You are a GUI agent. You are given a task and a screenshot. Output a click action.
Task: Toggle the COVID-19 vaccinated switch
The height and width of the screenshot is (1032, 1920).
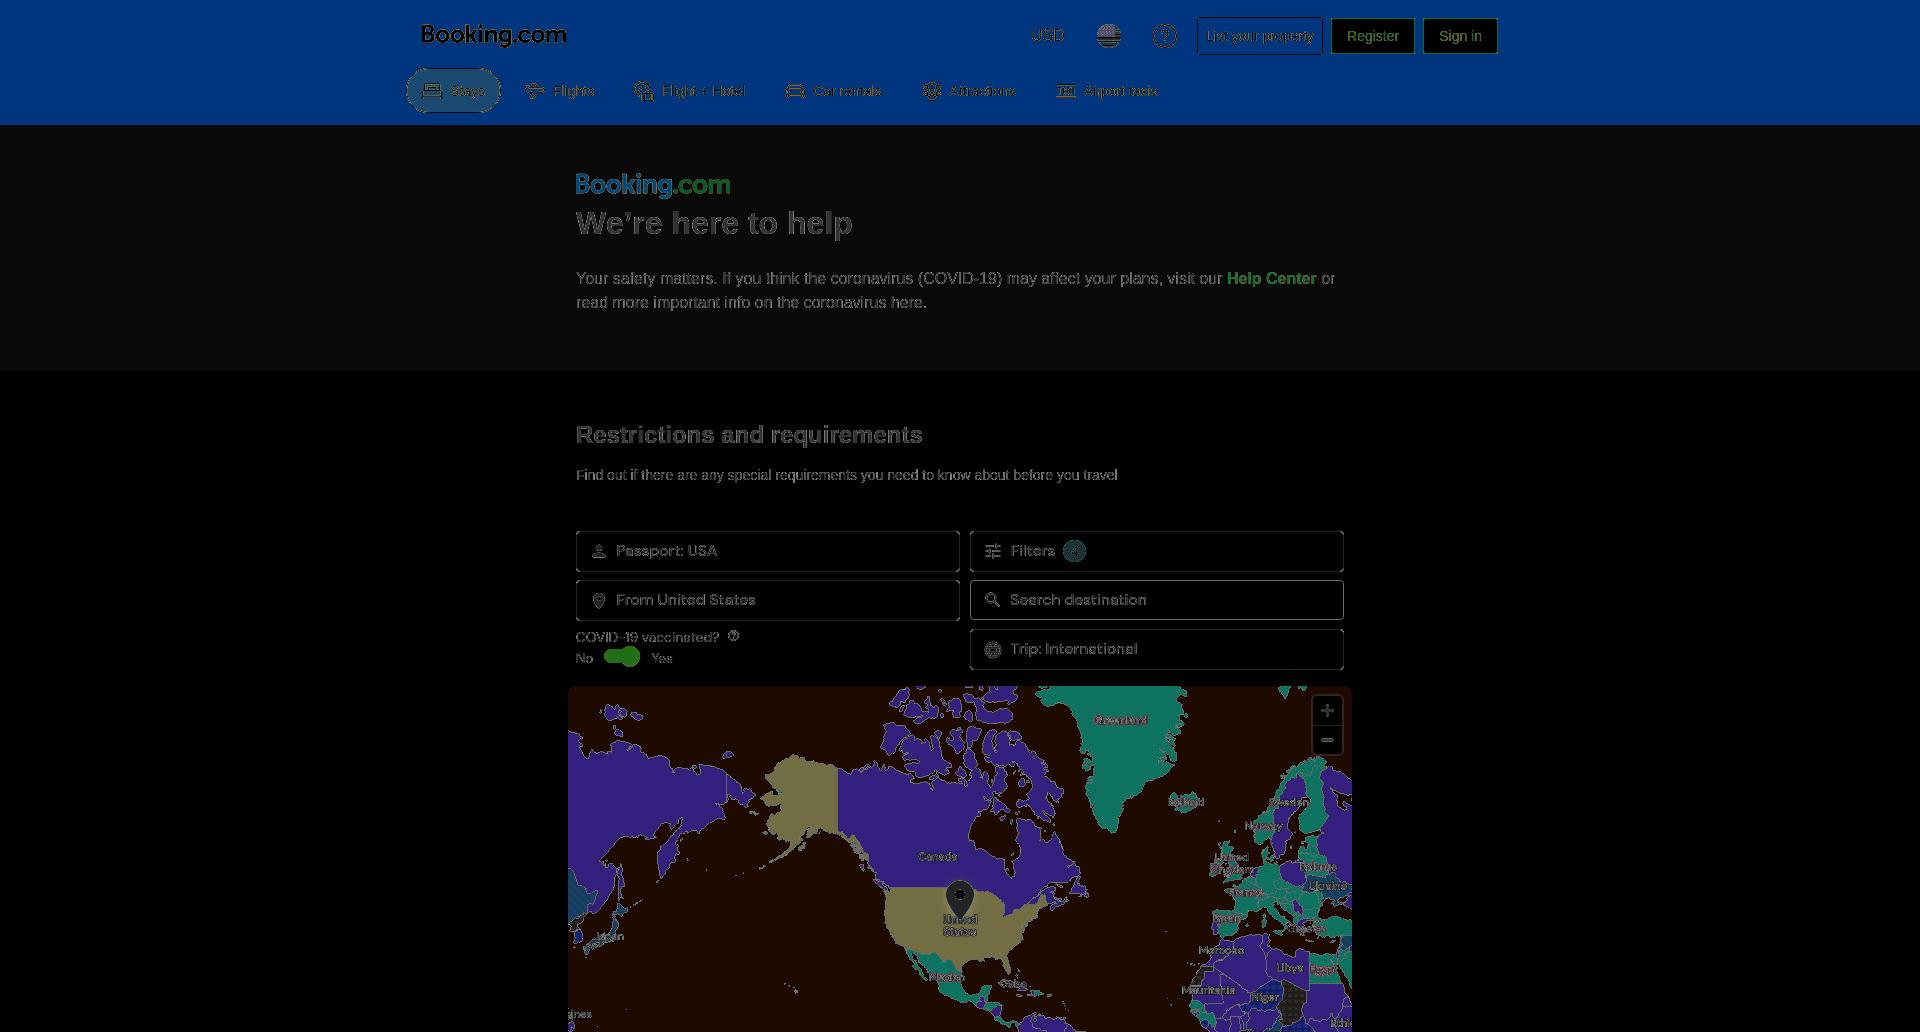point(621,657)
